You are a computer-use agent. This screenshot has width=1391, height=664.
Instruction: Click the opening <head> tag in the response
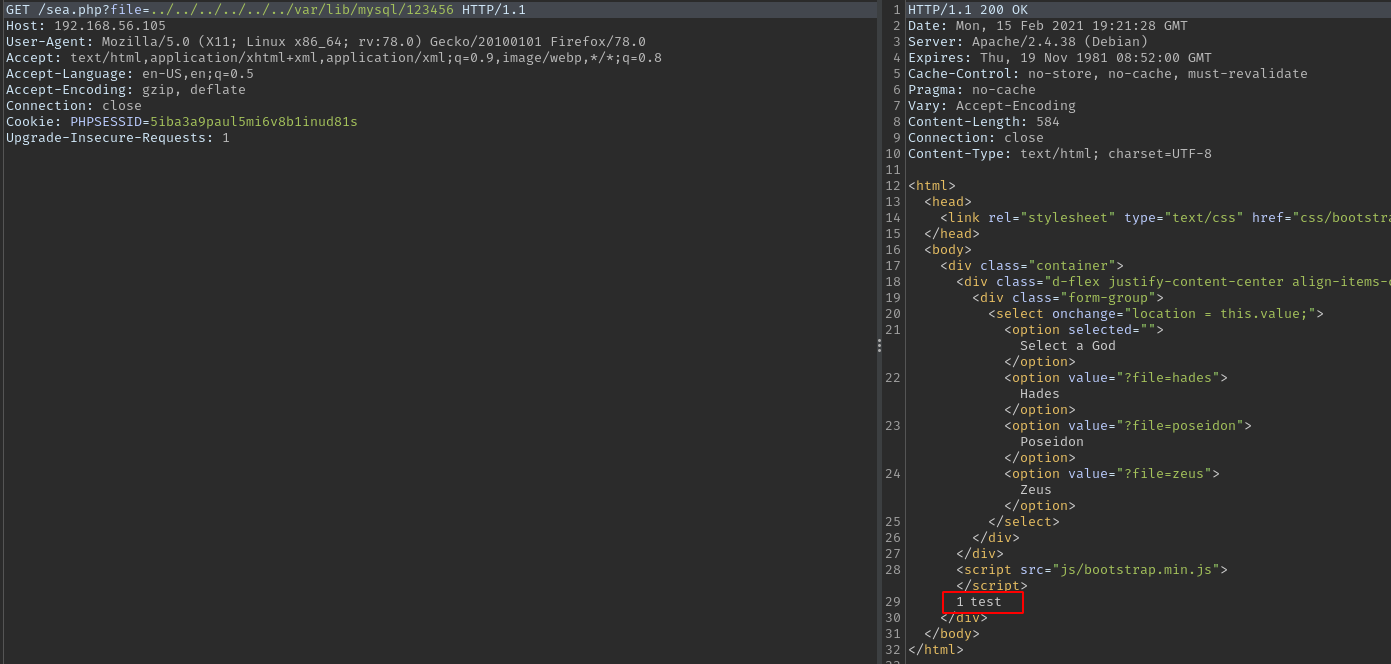pyautogui.click(x=948, y=202)
